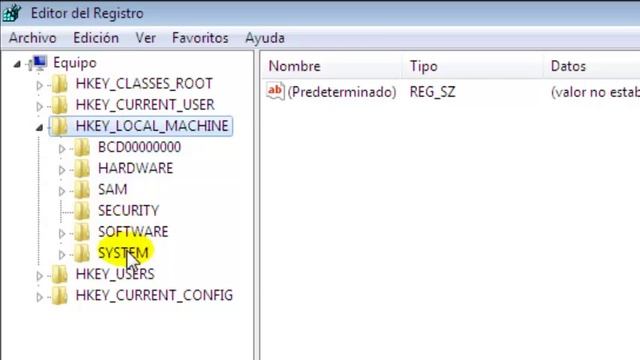Select the BCD00000000 key label
Viewport: 640px width, 360px height.
click(139, 147)
